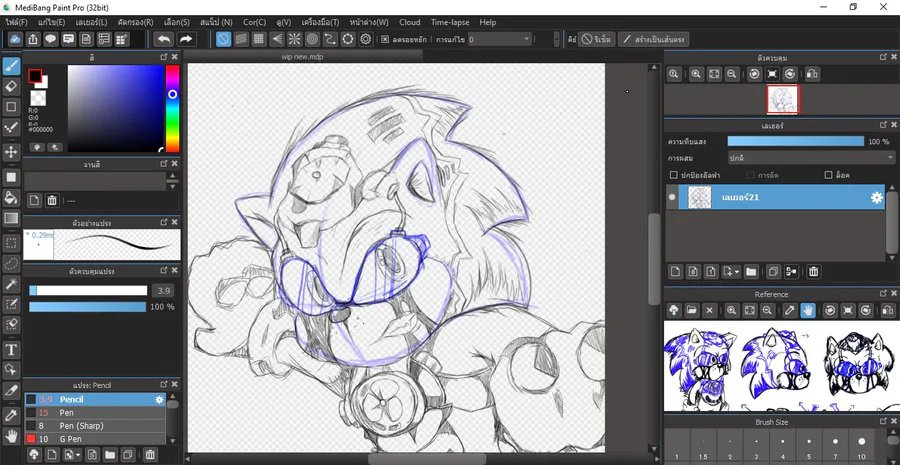Image resolution: width=900 pixels, height=465 pixels.
Task: Click the brush size value field 3.9
Action: pos(163,290)
